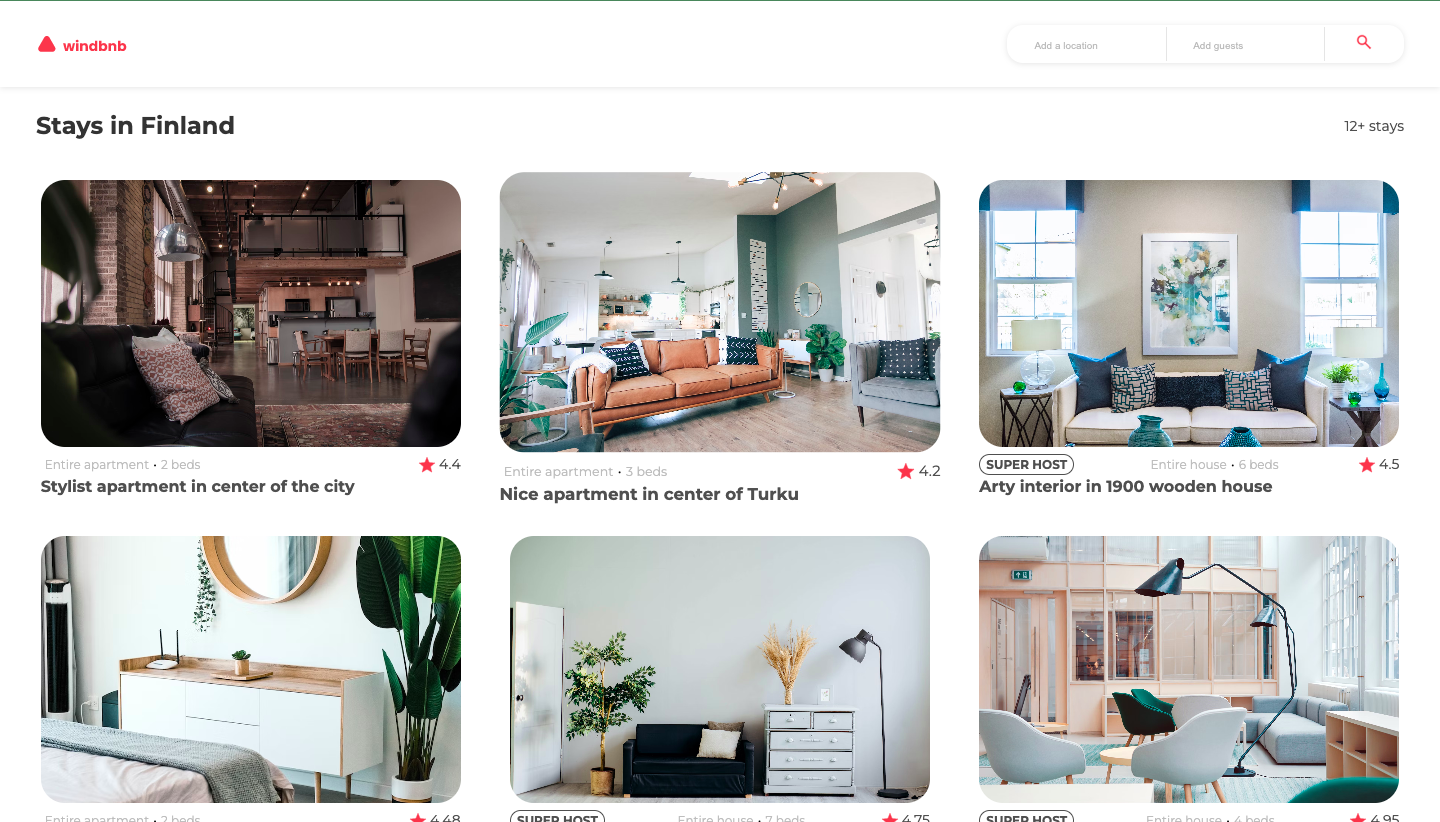
Task: Select the photo with floral painting between windows
Action: tap(1189, 313)
